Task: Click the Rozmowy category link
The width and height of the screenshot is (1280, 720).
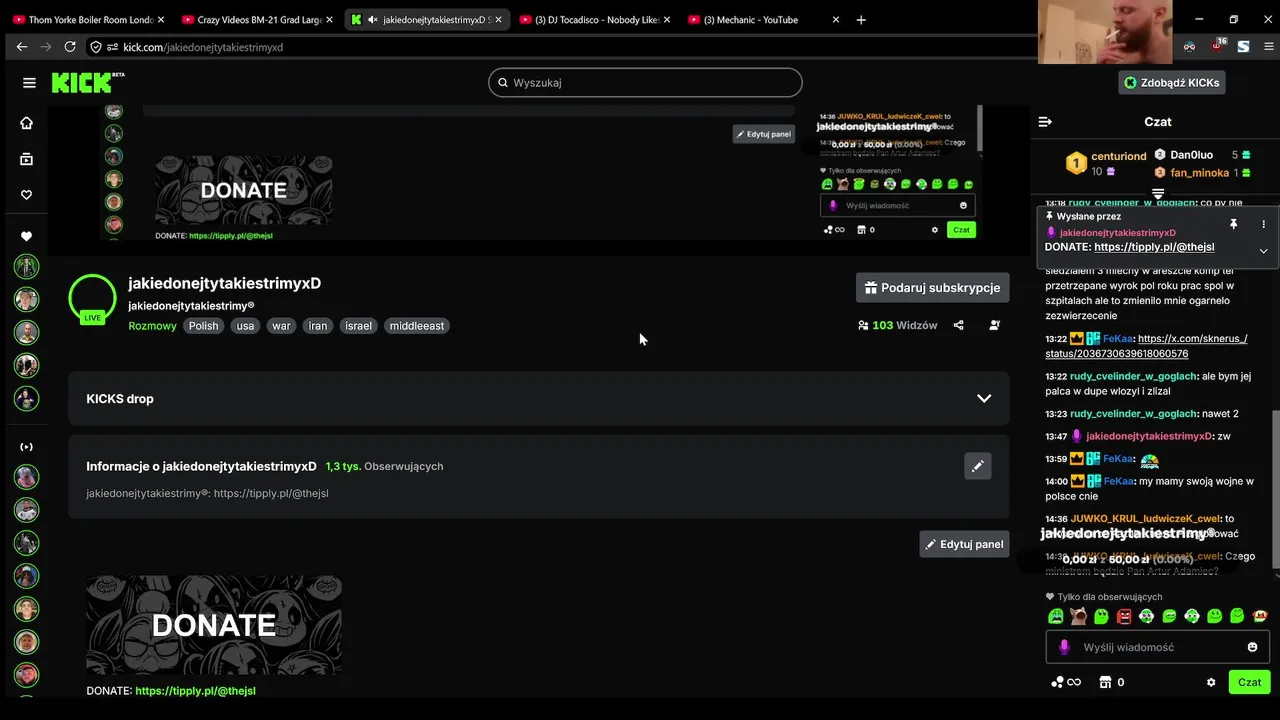Action: 152,326
